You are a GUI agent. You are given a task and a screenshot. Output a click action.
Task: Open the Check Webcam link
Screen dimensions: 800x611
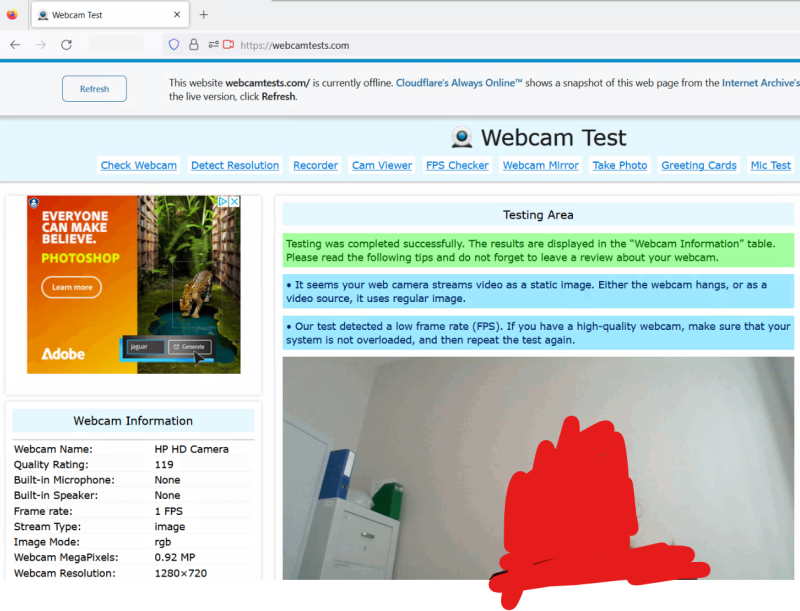tap(139, 165)
